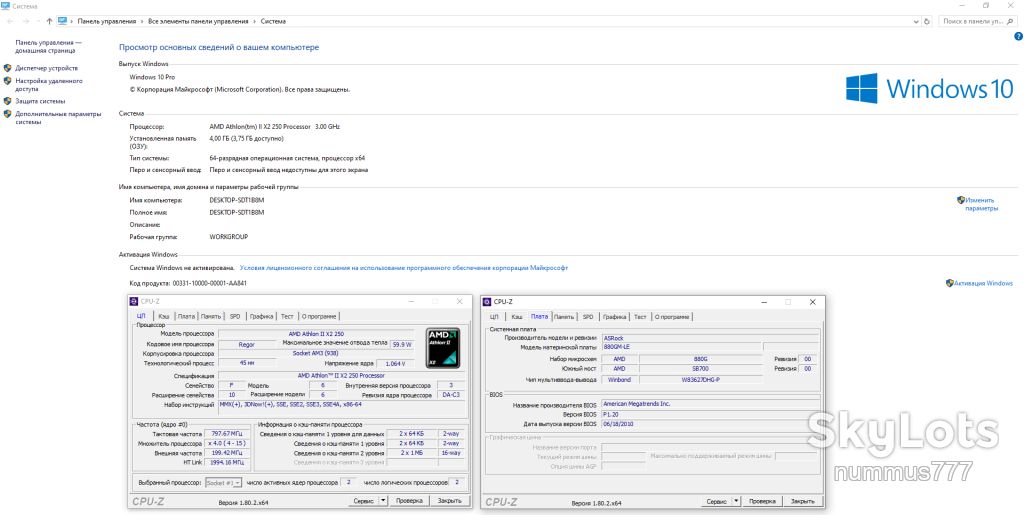Open Настройка удаленного доступа link

click(x=49, y=85)
